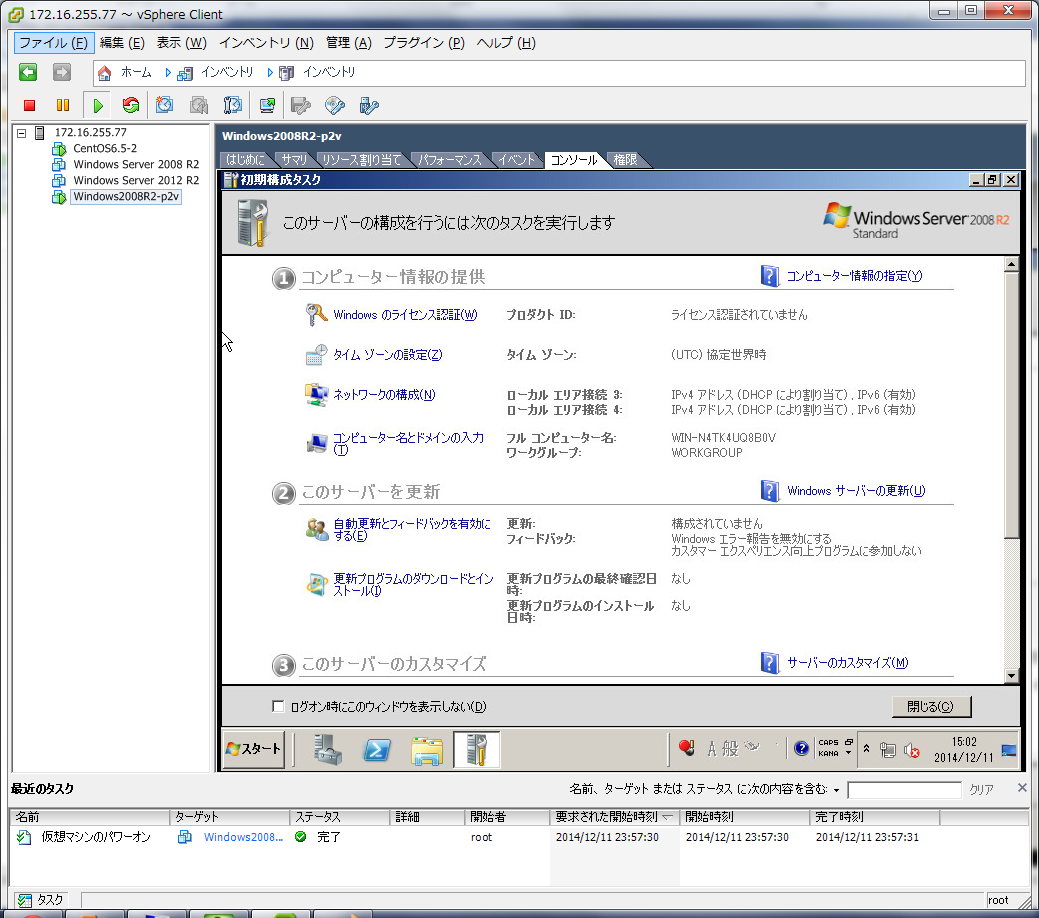The width and height of the screenshot is (1039, 918).
Task: Power off the VM with the red stop icon
Action: click(x=29, y=105)
